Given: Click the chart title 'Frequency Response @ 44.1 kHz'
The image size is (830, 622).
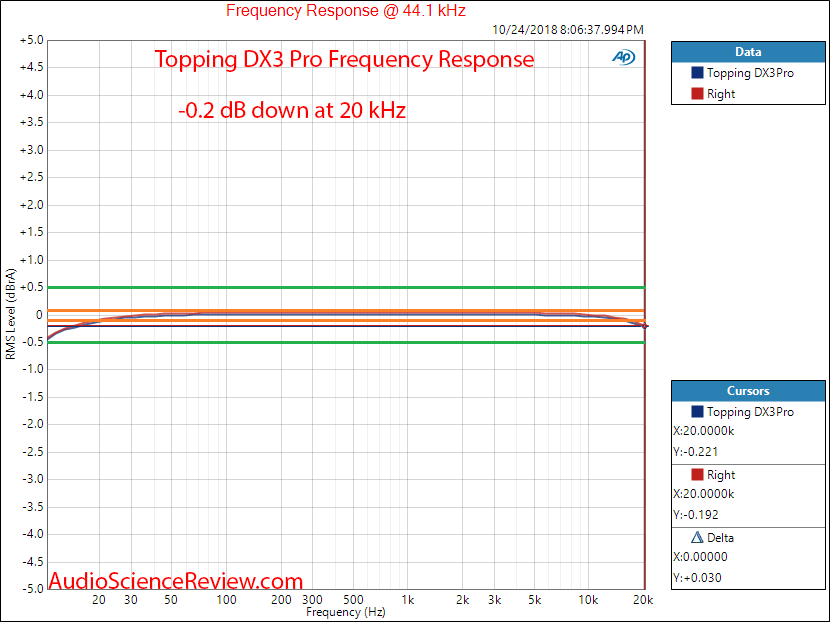Looking at the screenshot, I should (x=346, y=11).
